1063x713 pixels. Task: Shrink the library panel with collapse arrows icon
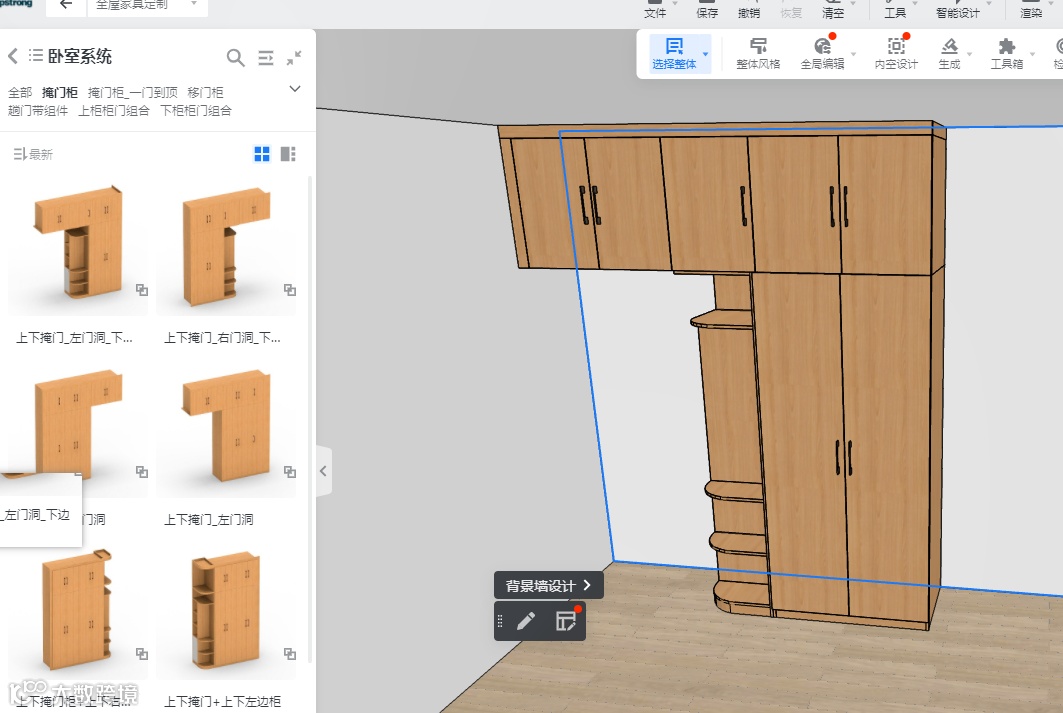point(294,58)
